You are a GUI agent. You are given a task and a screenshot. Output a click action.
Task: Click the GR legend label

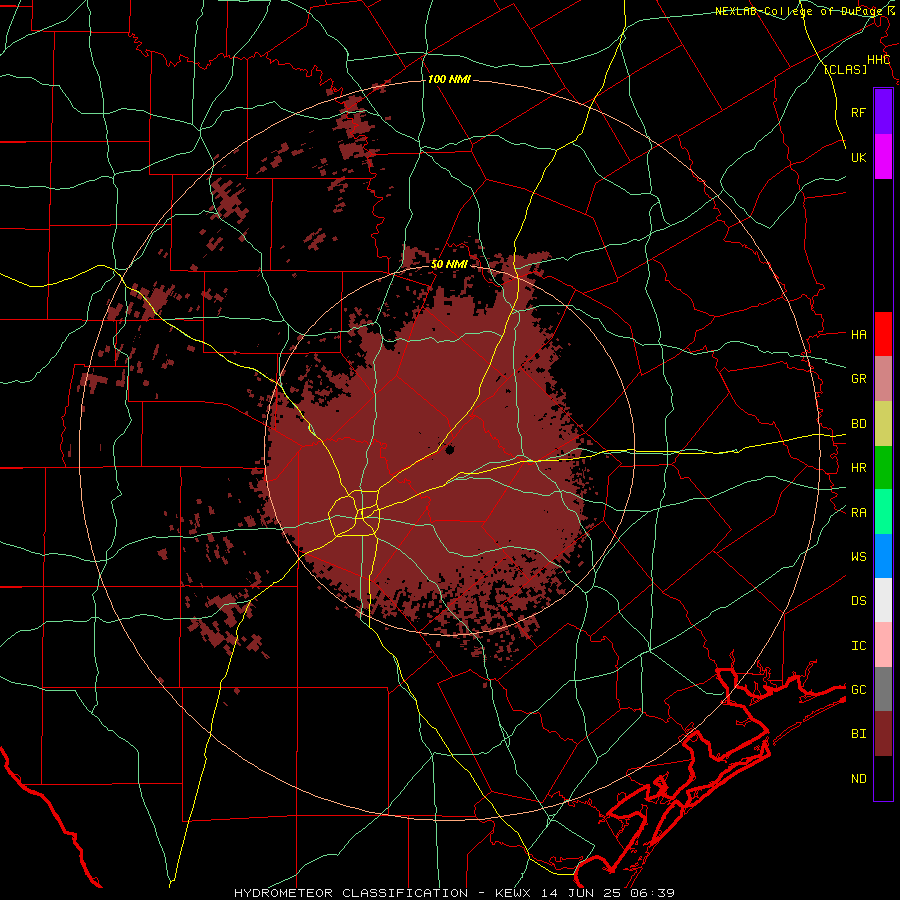point(858,379)
